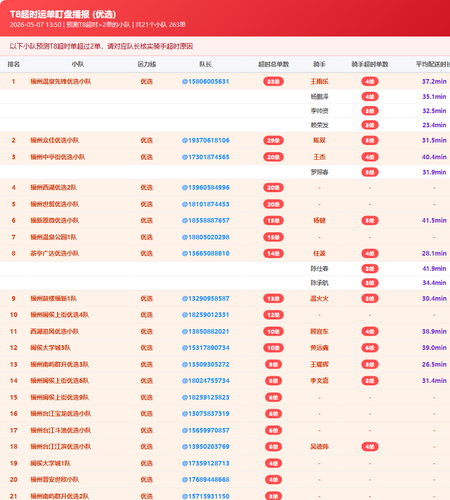
Task: Click the 38.9min delivery time
Action: tap(434, 331)
